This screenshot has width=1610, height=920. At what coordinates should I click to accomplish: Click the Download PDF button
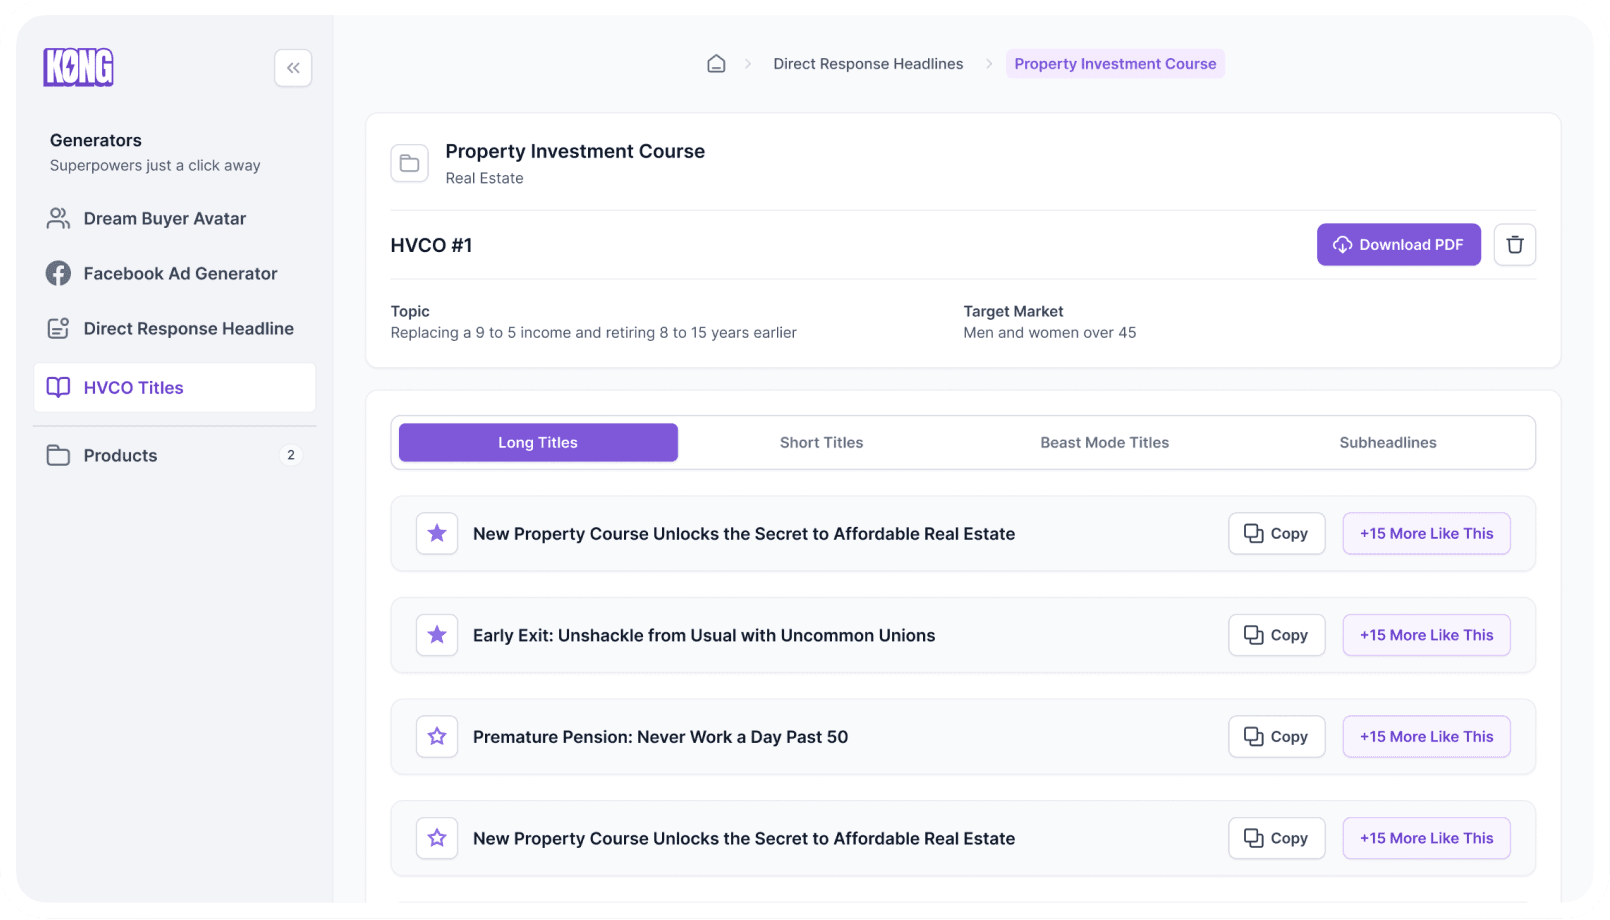coord(1398,245)
